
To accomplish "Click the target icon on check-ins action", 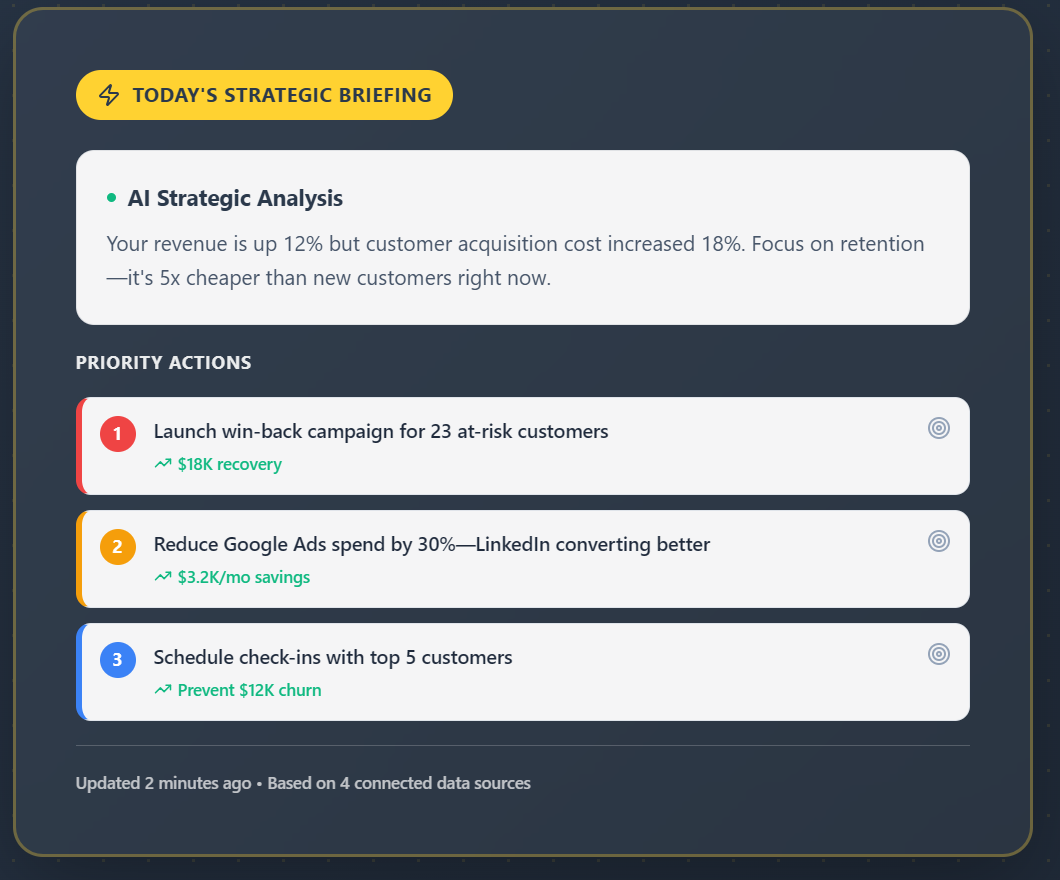I will coord(938,653).
